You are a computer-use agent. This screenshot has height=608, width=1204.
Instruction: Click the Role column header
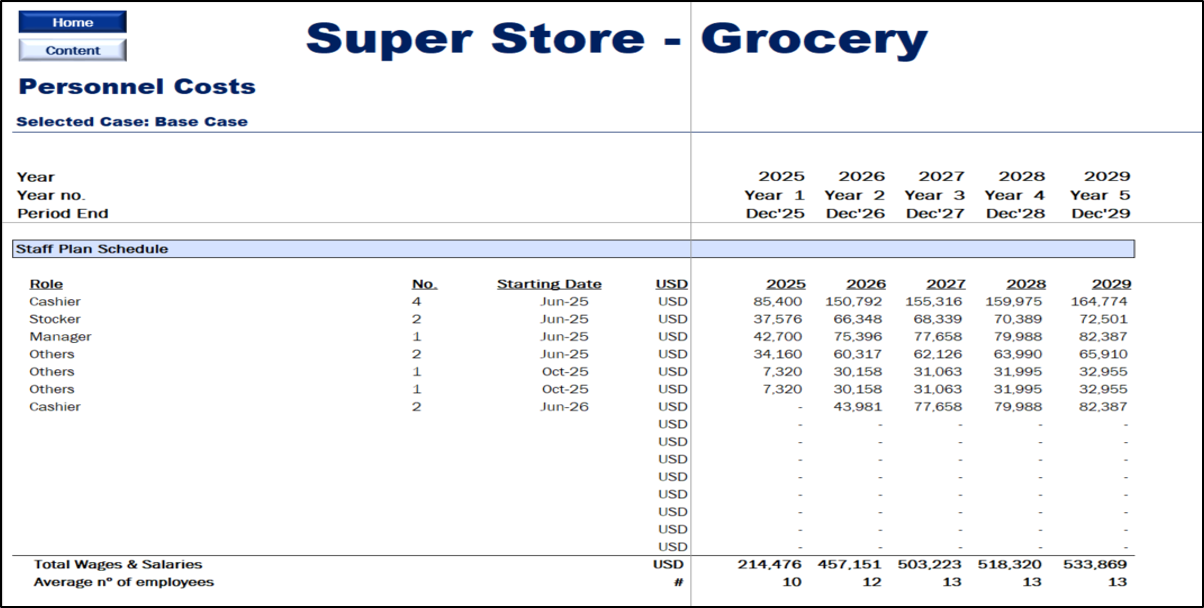(x=46, y=284)
